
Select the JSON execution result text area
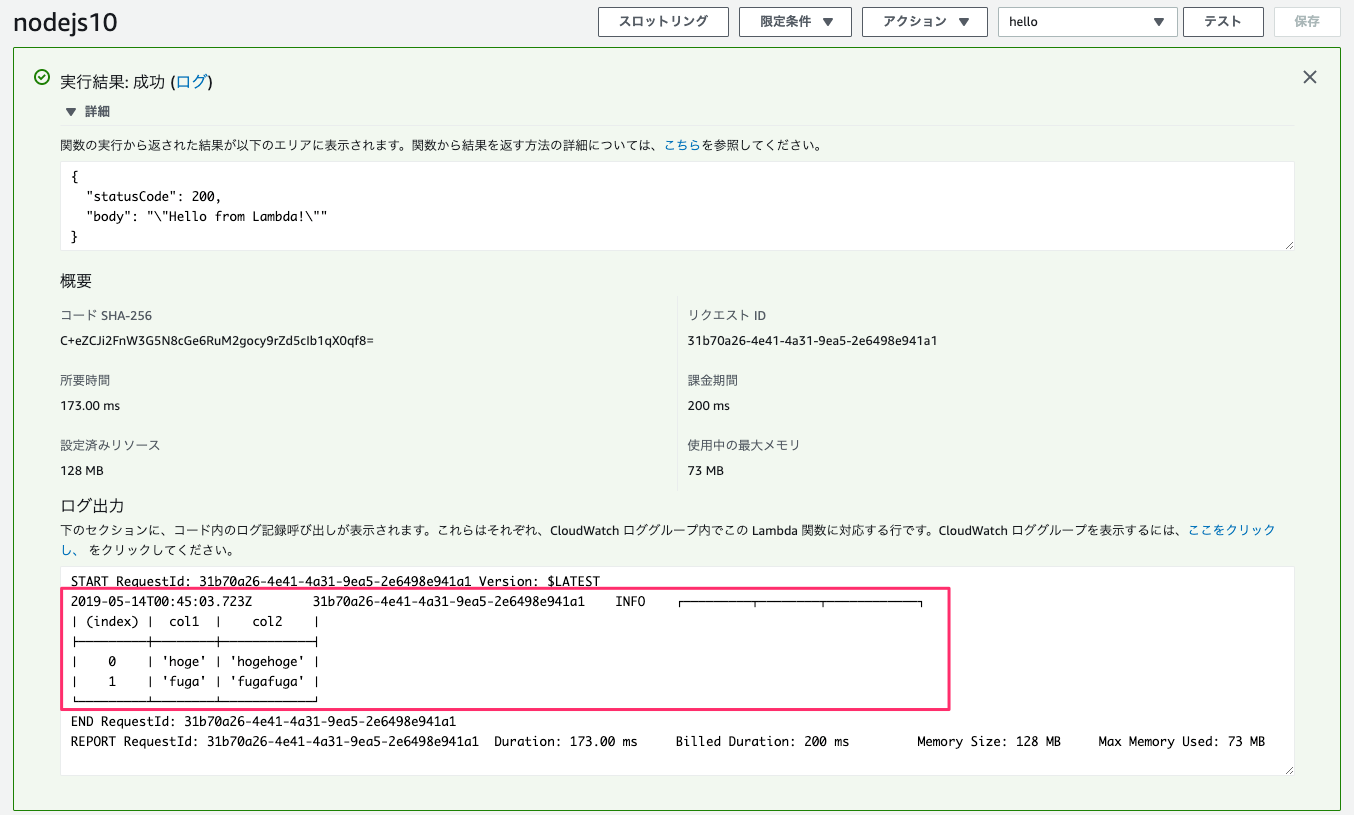pos(676,205)
